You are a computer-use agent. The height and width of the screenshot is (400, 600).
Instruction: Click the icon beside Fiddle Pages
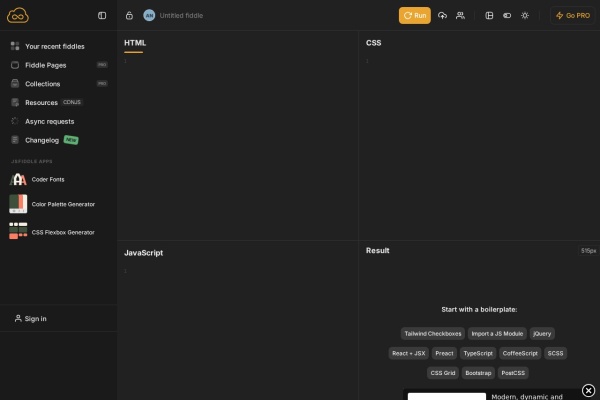pos(15,65)
